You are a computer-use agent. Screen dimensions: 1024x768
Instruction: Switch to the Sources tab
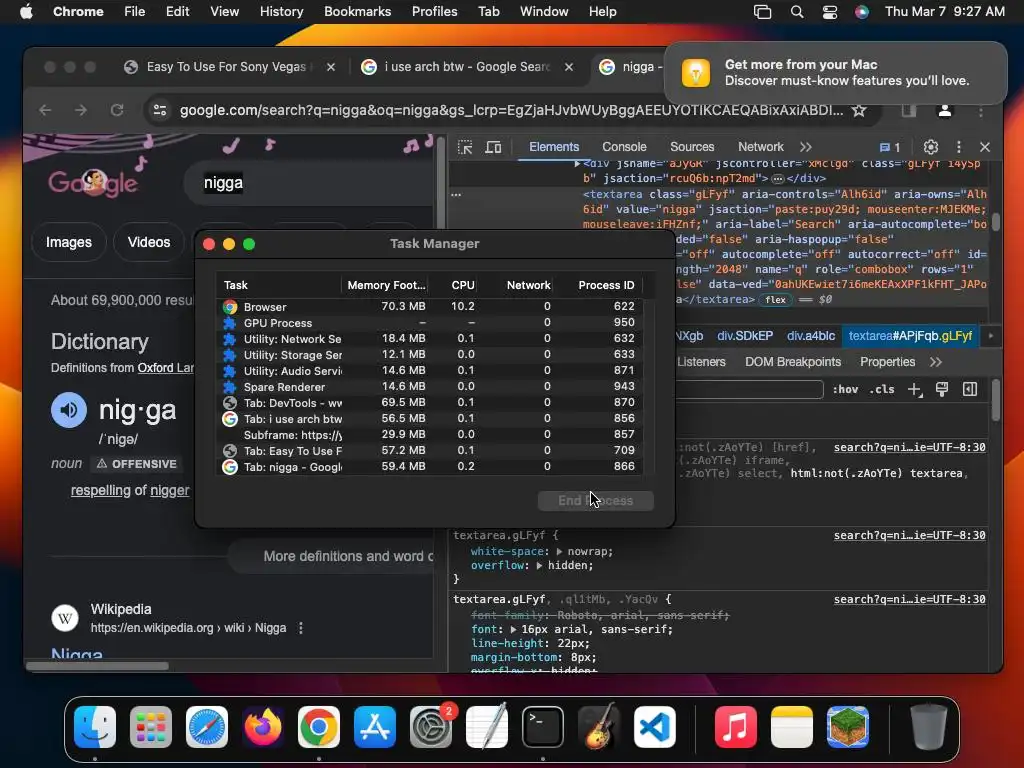(x=692, y=148)
